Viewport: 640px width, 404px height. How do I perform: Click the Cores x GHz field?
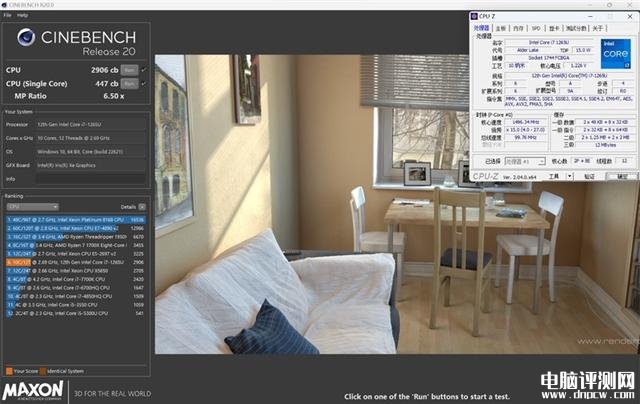coord(91,138)
